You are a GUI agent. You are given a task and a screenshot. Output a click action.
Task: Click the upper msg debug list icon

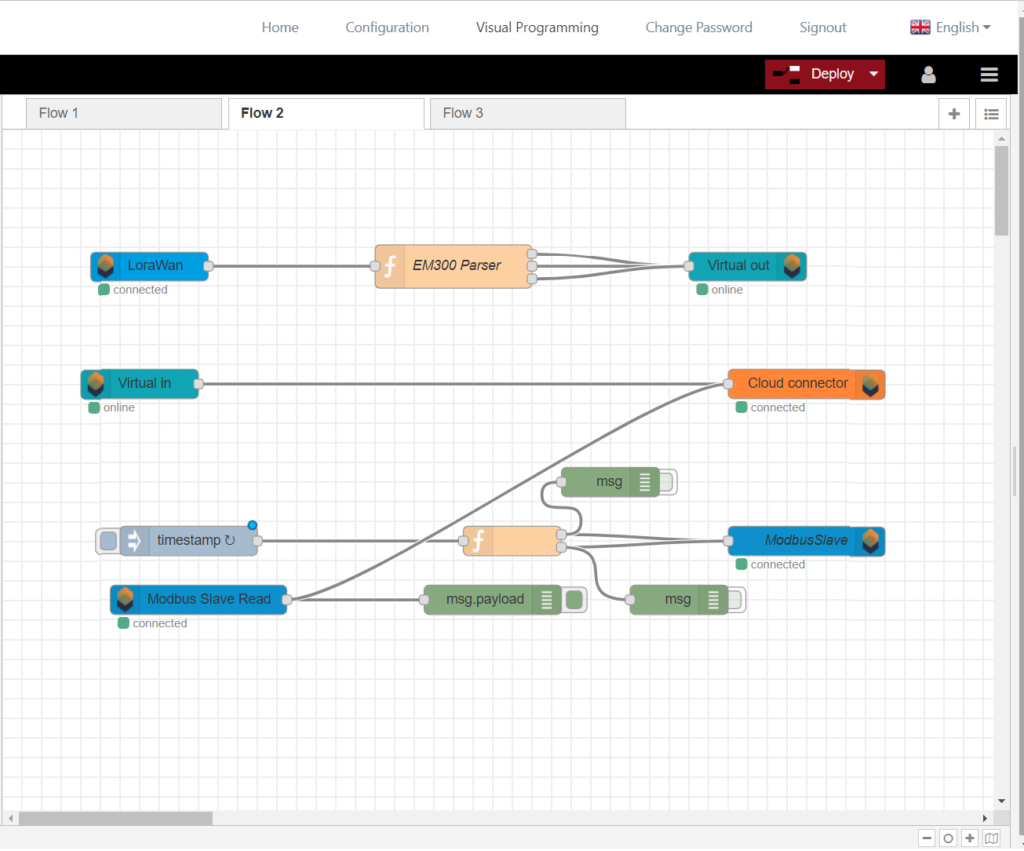(x=645, y=482)
